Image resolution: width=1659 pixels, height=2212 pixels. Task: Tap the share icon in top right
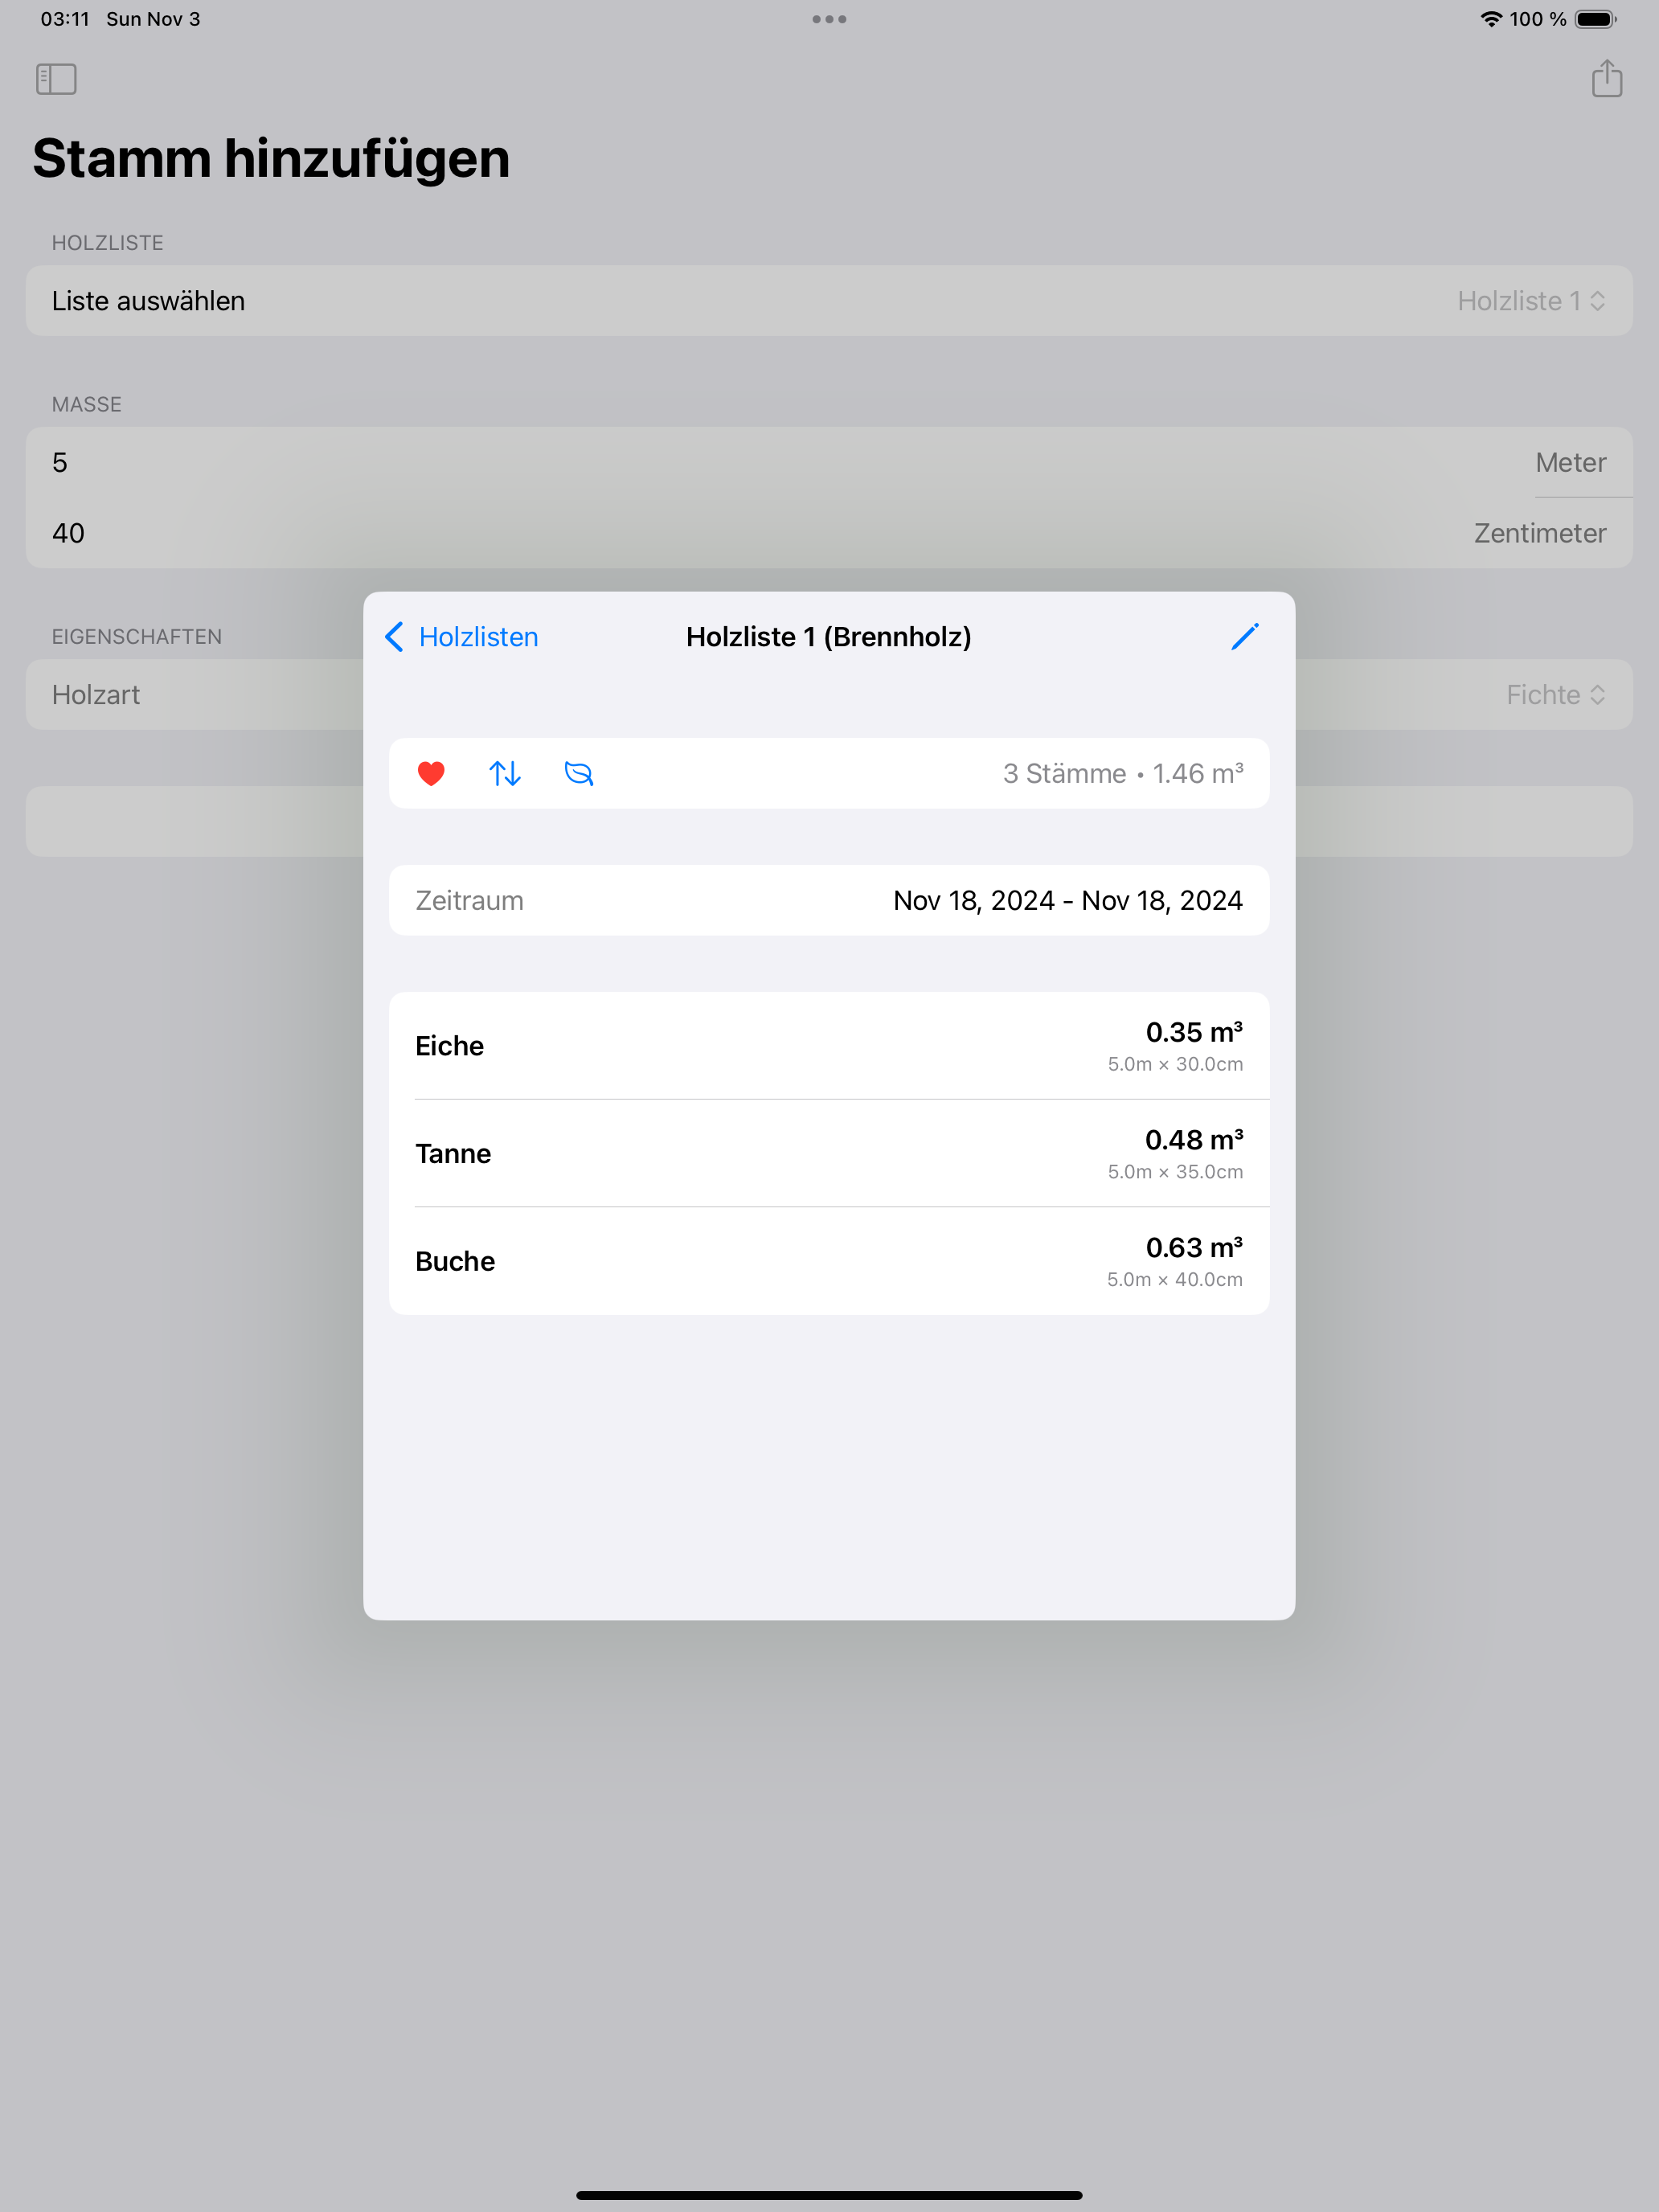(x=1606, y=78)
